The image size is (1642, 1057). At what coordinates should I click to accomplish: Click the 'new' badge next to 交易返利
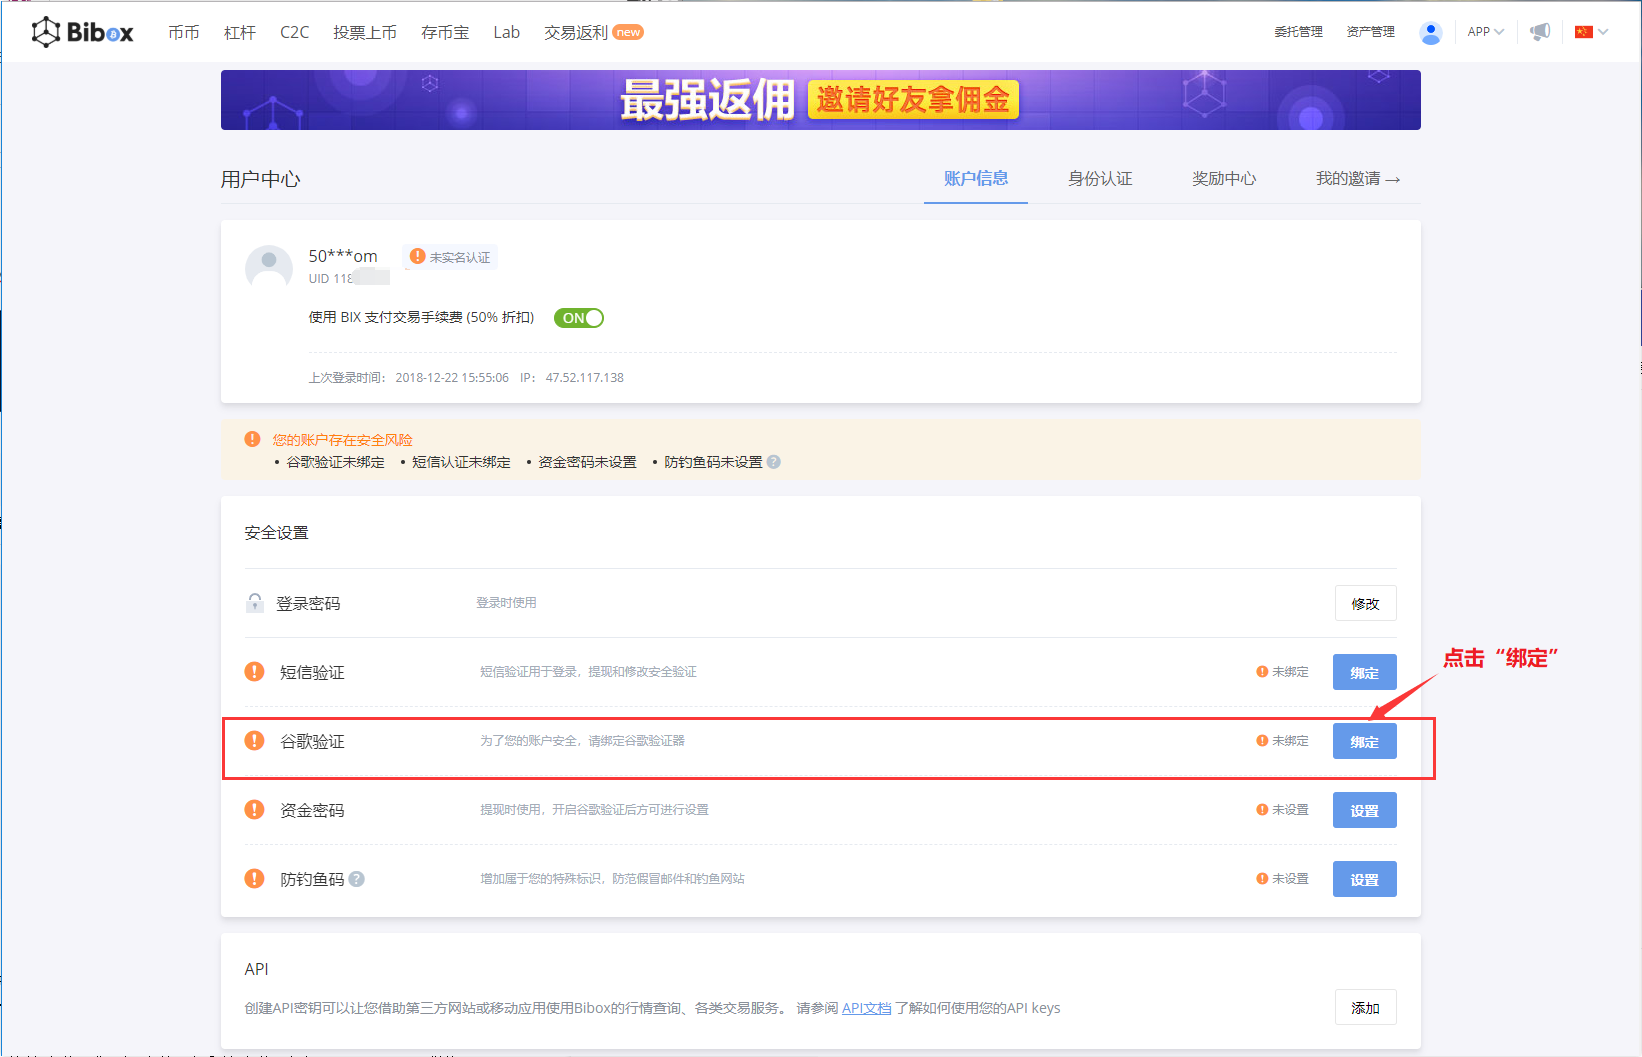pos(628,32)
